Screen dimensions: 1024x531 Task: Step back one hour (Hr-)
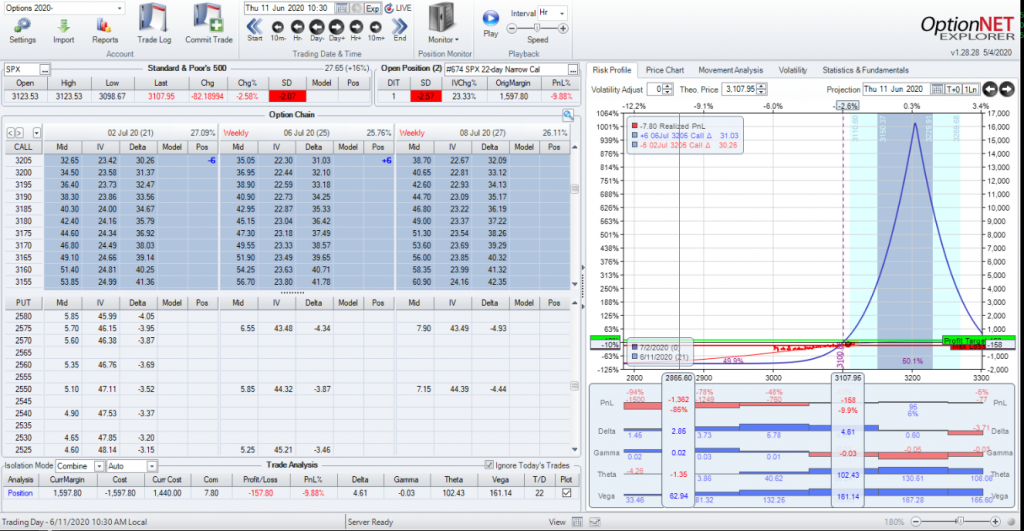click(297, 27)
